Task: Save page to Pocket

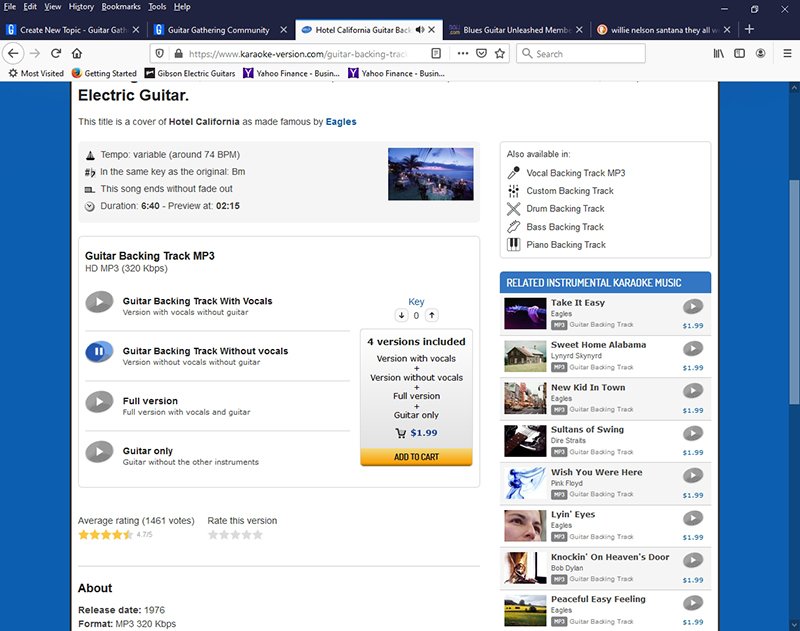Action: (x=481, y=53)
